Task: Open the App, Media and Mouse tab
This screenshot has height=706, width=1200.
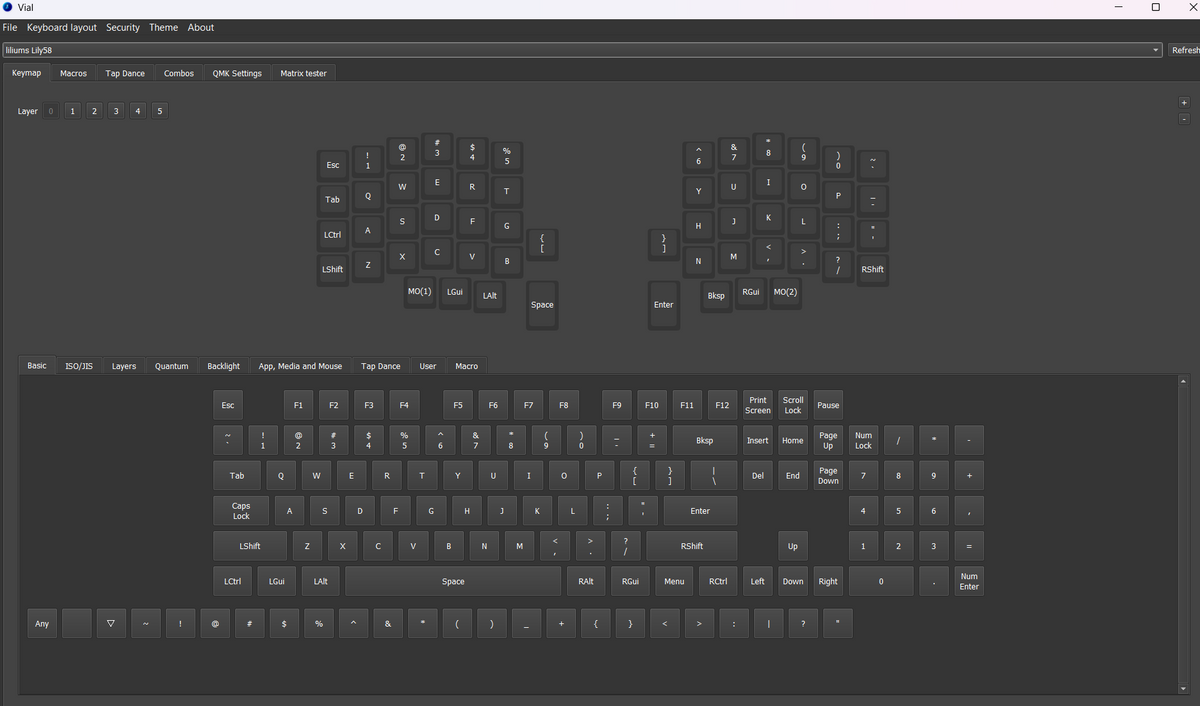Action: [301, 366]
